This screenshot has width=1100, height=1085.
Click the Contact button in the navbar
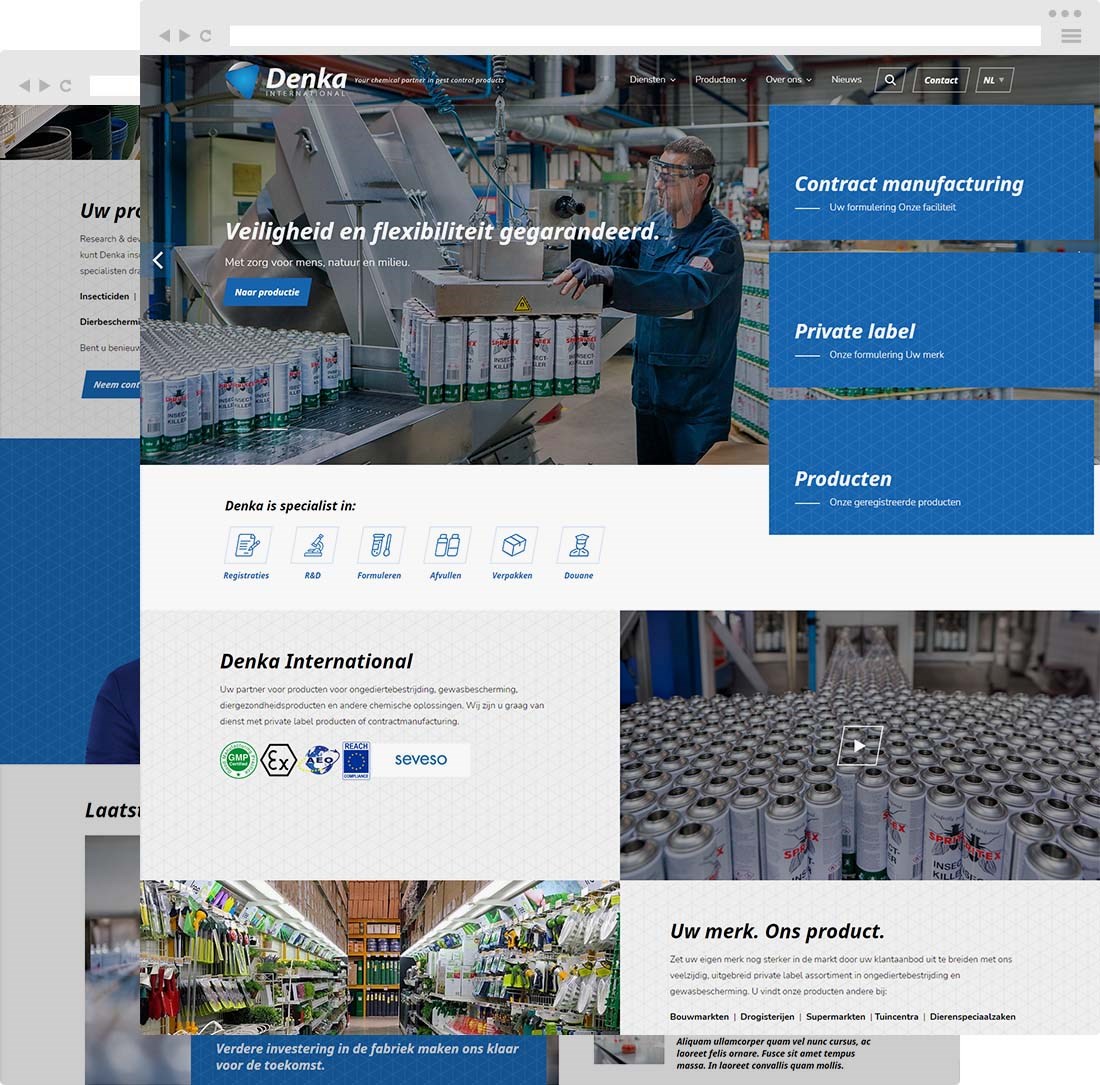tap(940, 80)
